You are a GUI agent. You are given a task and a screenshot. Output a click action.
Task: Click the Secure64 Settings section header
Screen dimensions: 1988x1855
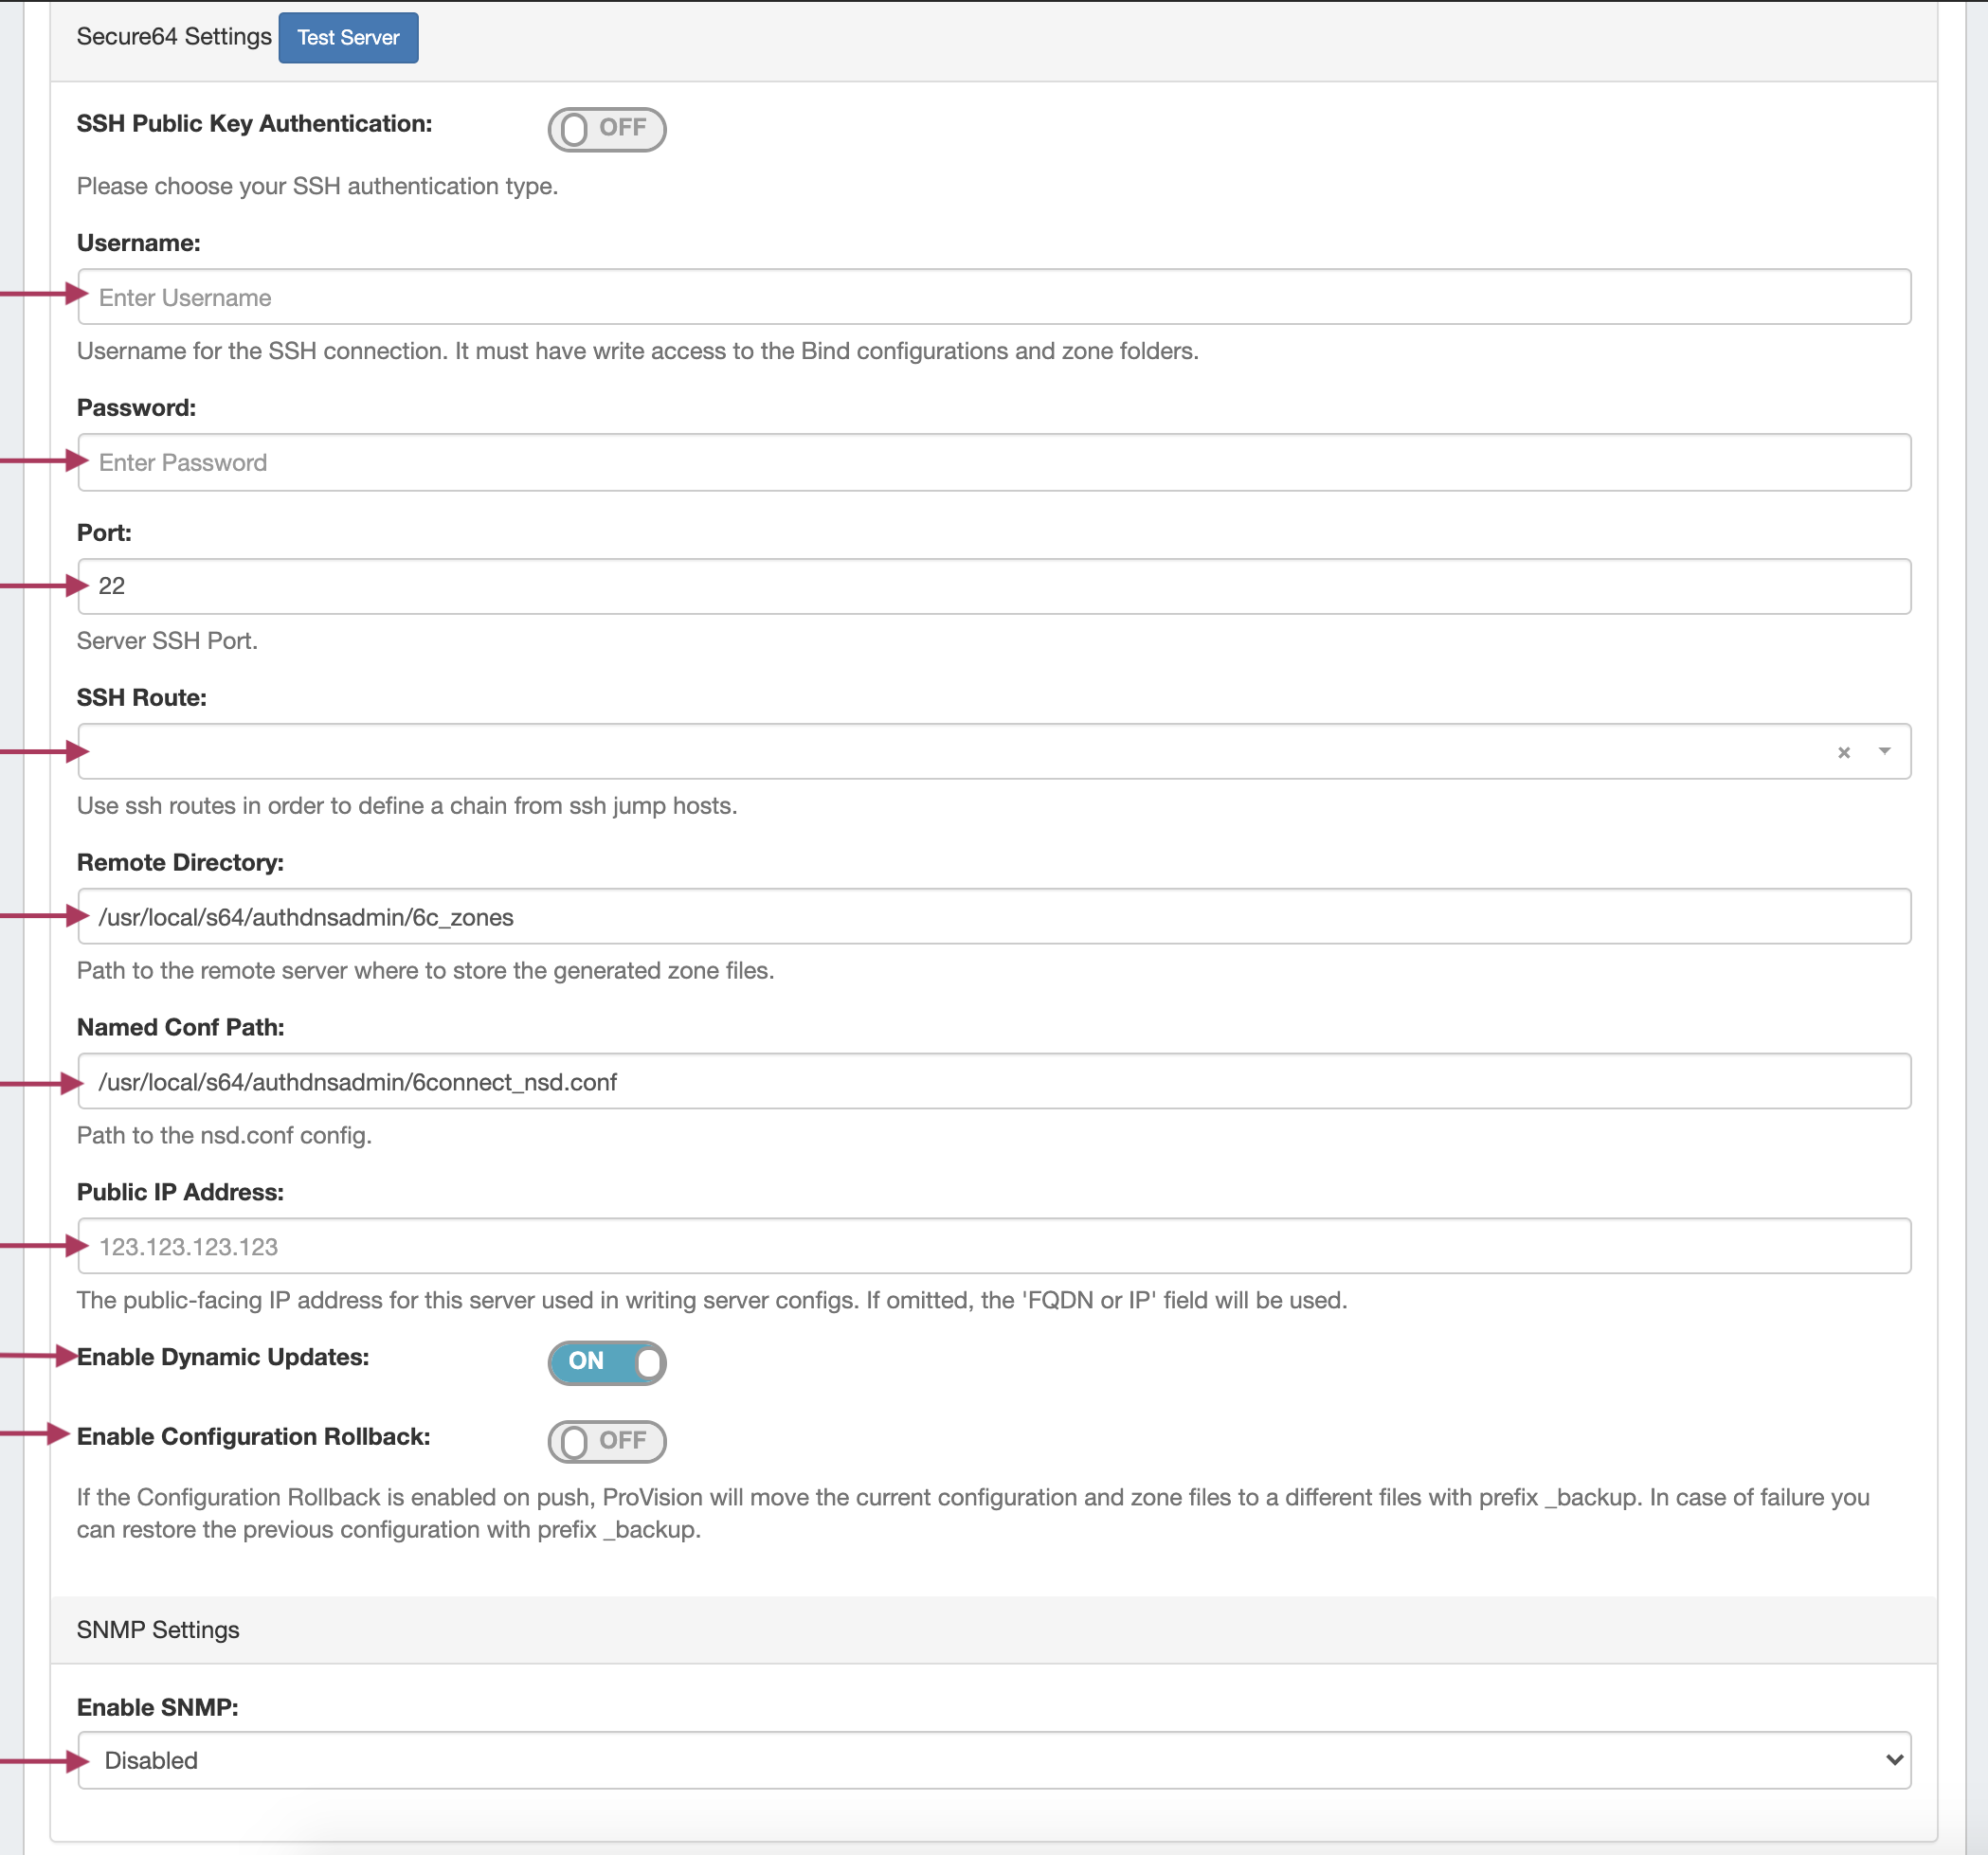click(174, 37)
